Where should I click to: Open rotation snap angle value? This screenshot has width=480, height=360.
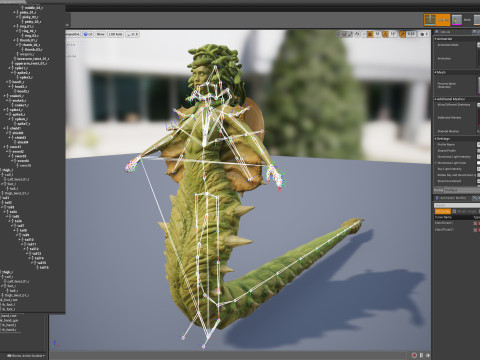coord(393,34)
